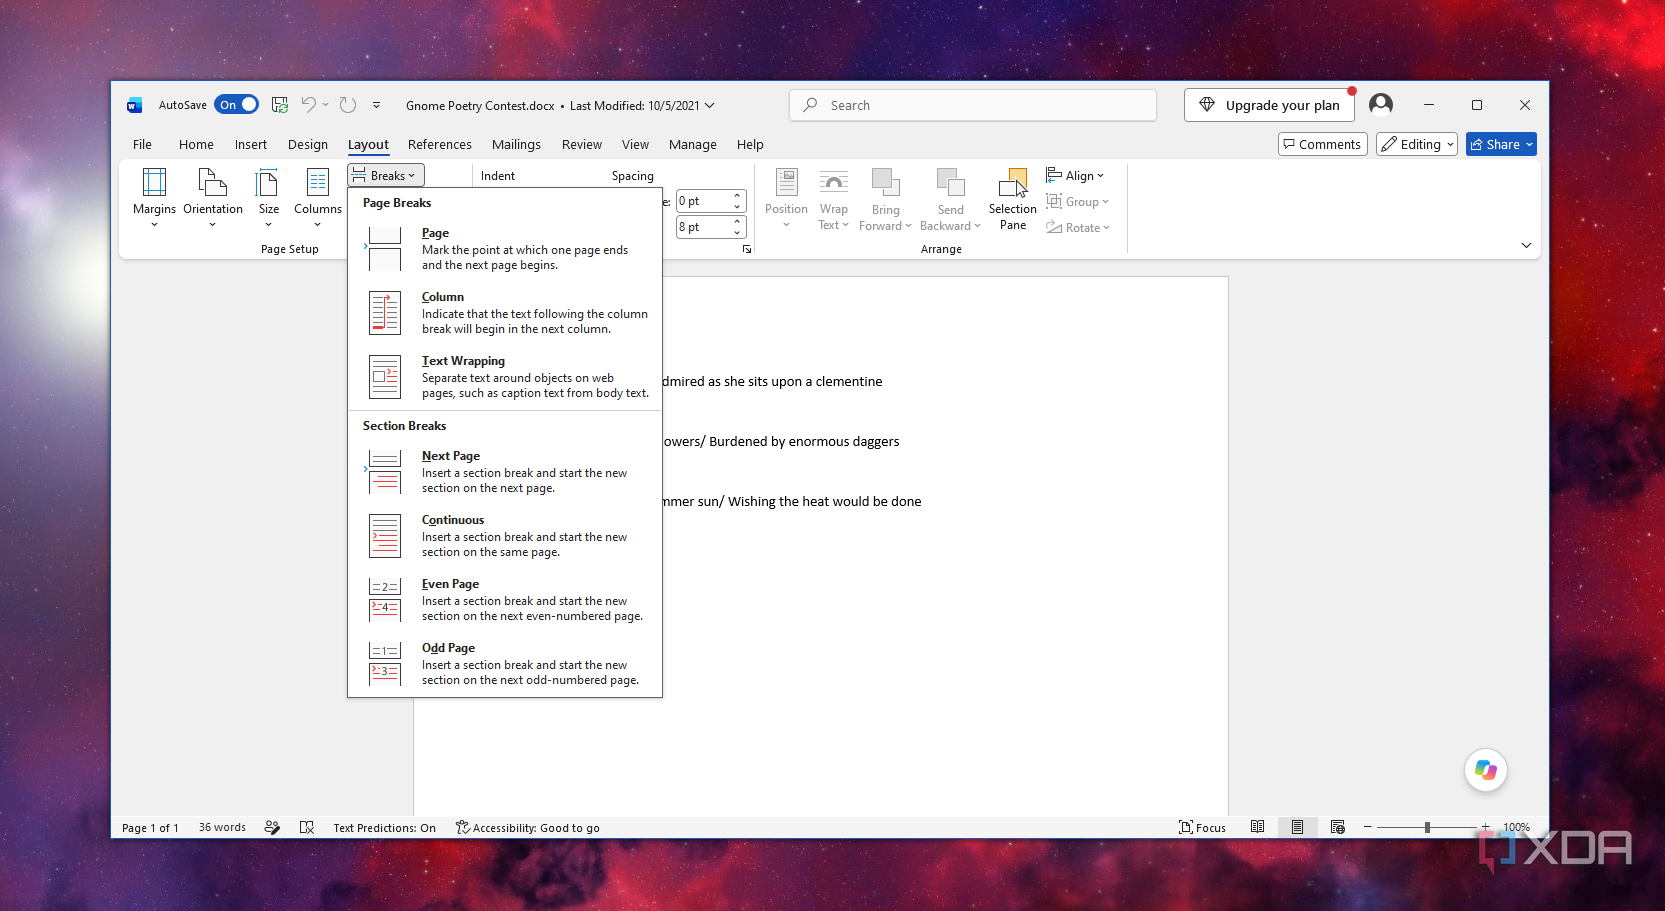Click the Comments button
The image size is (1665, 911).
(x=1322, y=144)
